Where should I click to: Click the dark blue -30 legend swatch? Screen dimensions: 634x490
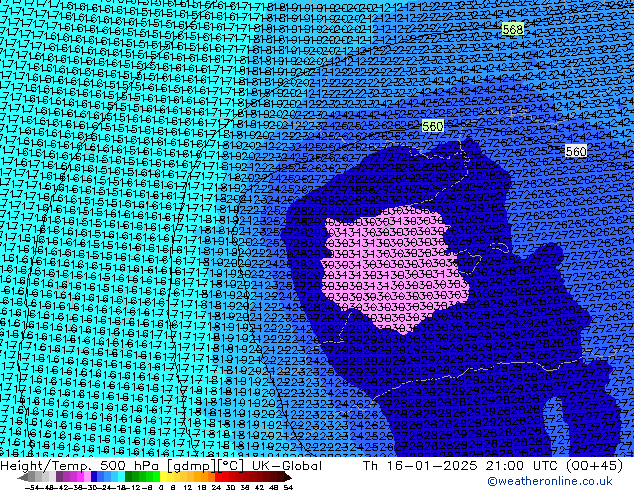click(x=94, y=476)
